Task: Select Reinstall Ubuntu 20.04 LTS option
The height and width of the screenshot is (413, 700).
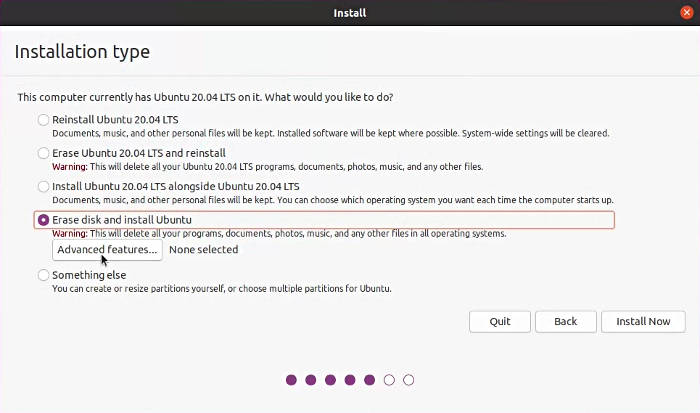Action: (x=43, y=120)
